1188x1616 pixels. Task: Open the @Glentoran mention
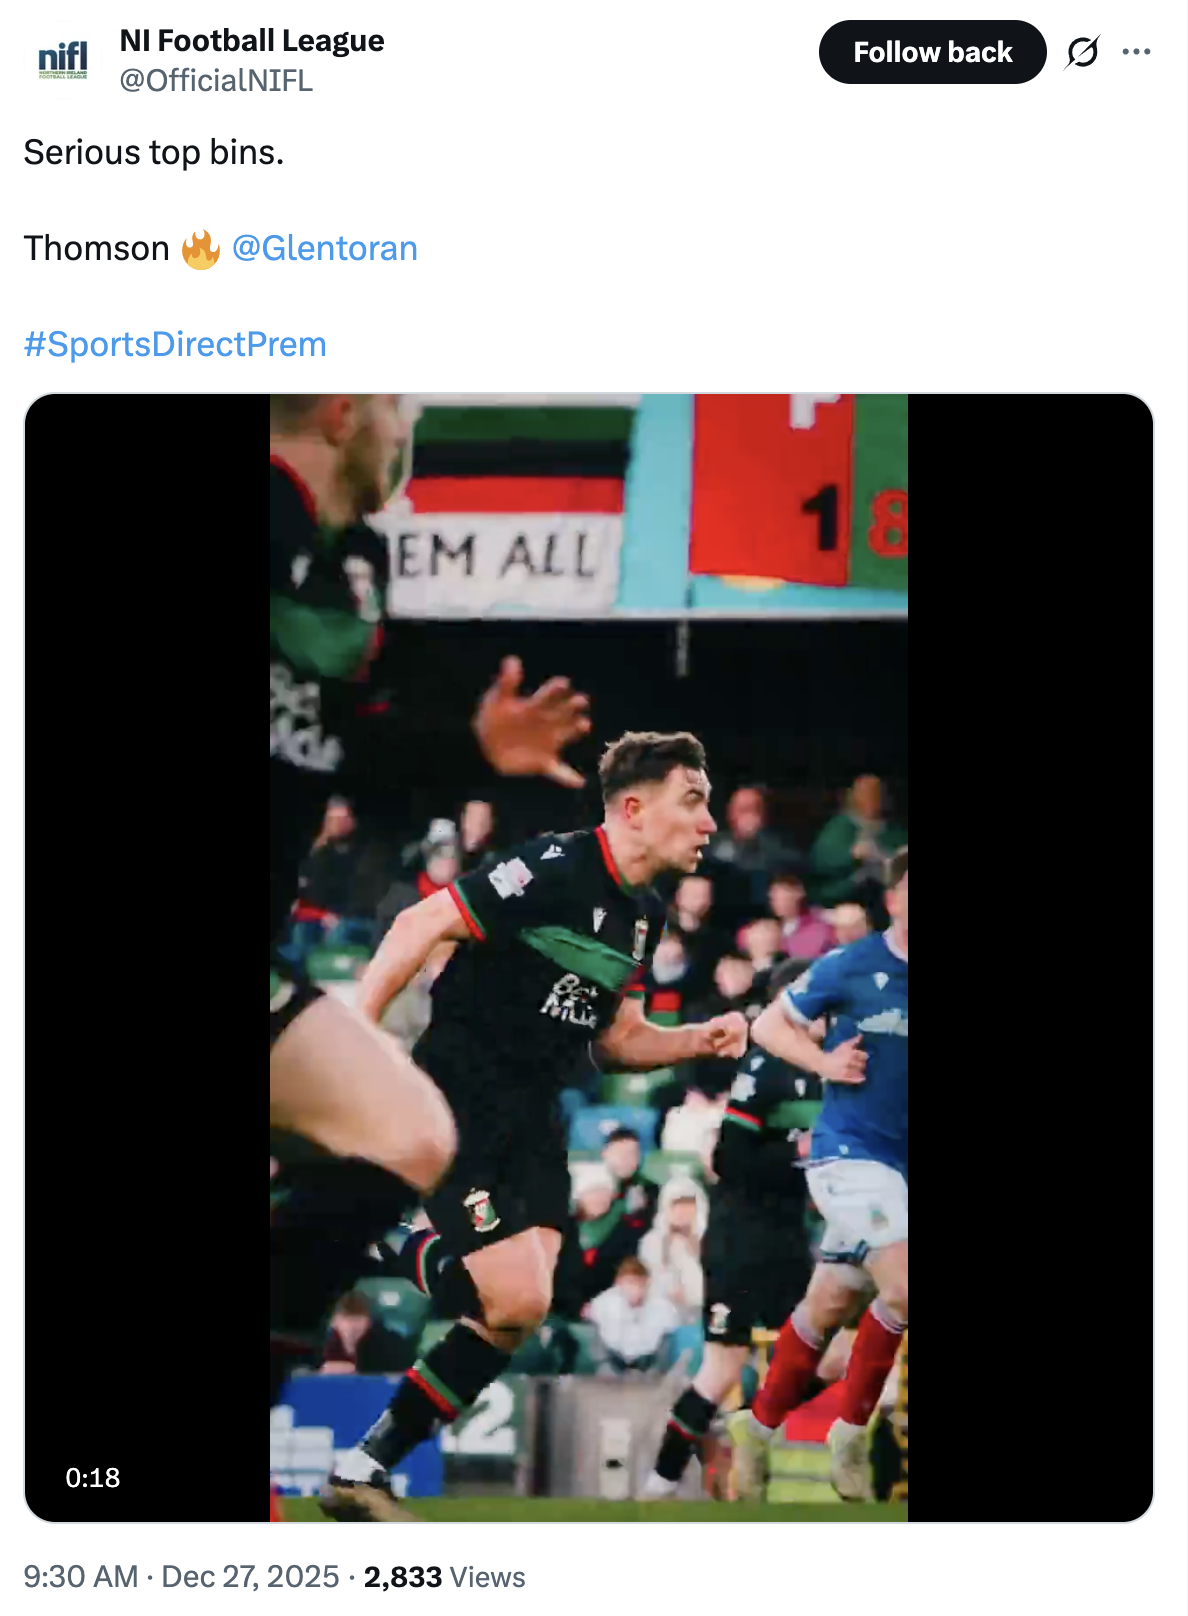[x=325, y=248]
